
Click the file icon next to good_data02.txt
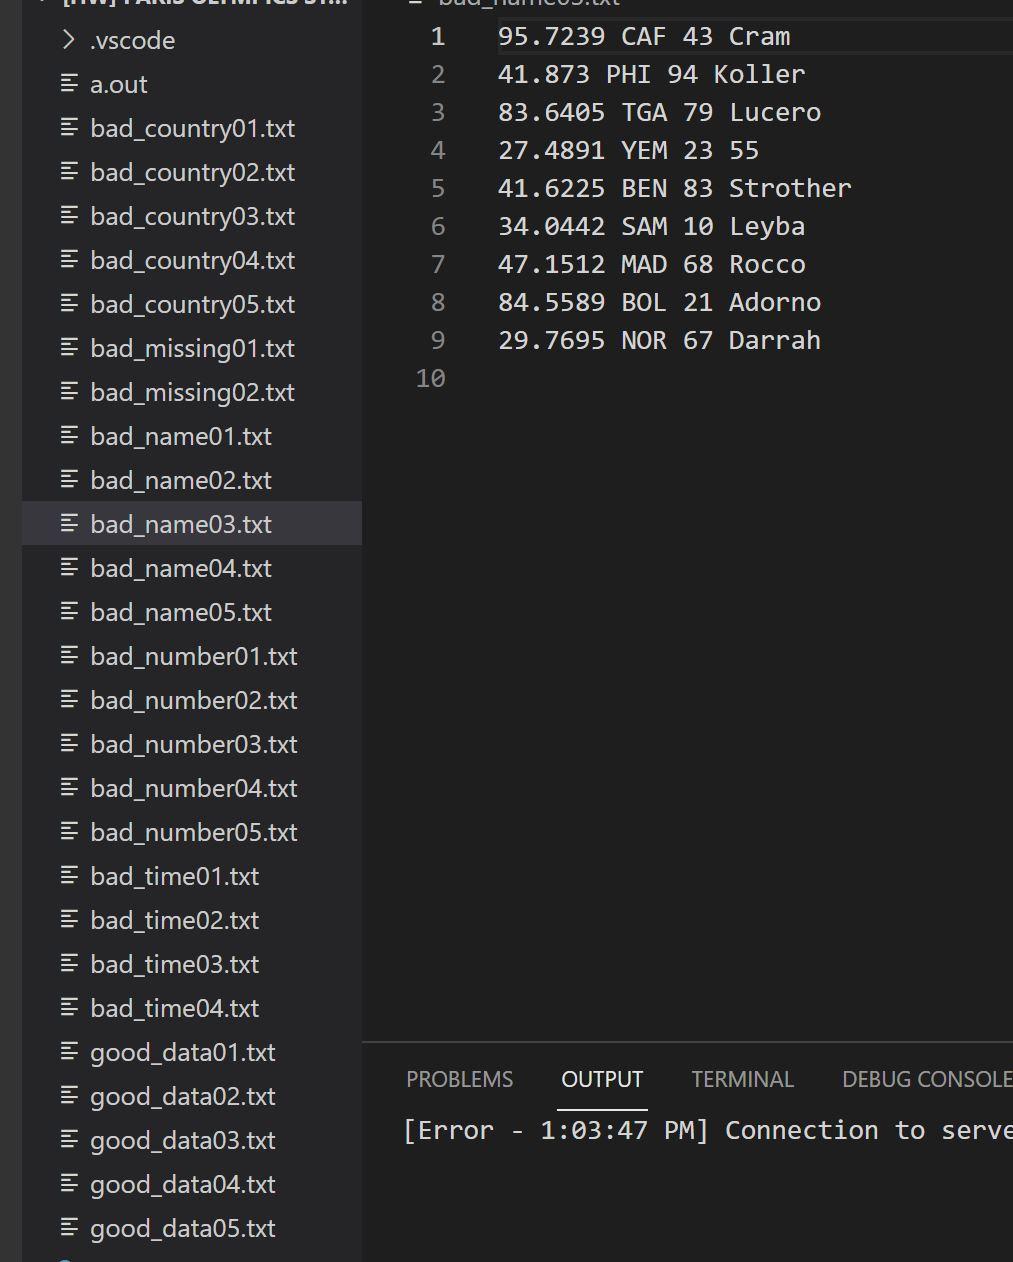click(69, 1096)
